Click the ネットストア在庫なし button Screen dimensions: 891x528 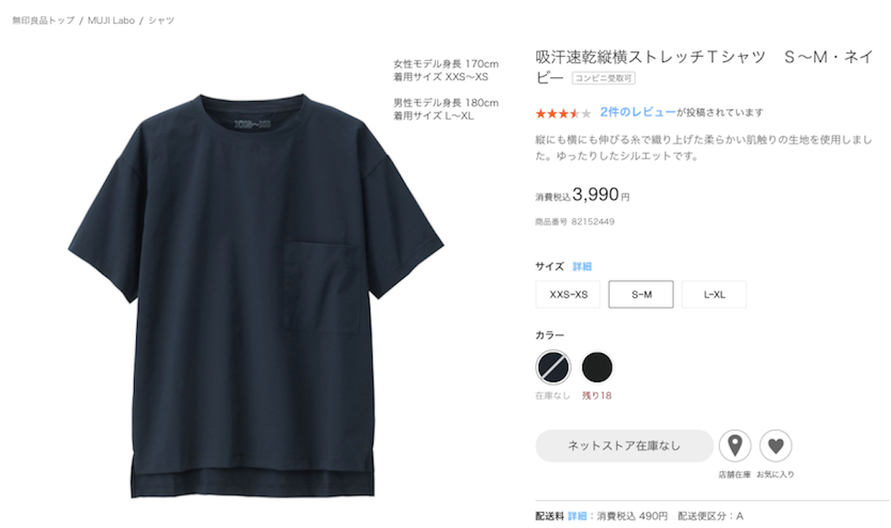coord(624,446)
